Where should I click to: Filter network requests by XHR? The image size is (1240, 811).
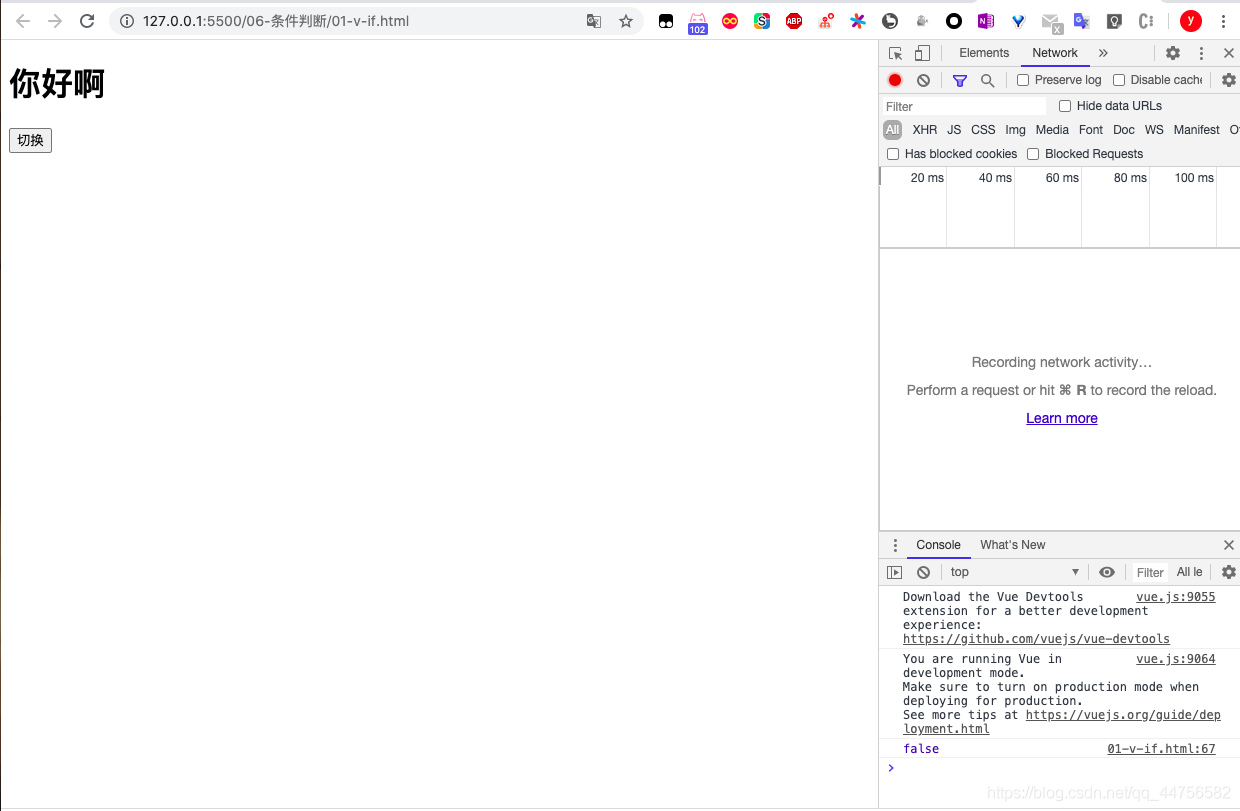pyautogui.click(x=925, y=130)
